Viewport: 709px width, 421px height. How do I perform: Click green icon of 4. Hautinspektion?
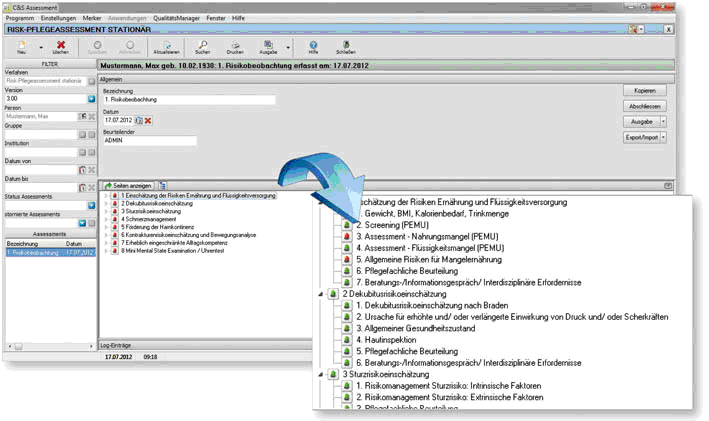point(347,340)
